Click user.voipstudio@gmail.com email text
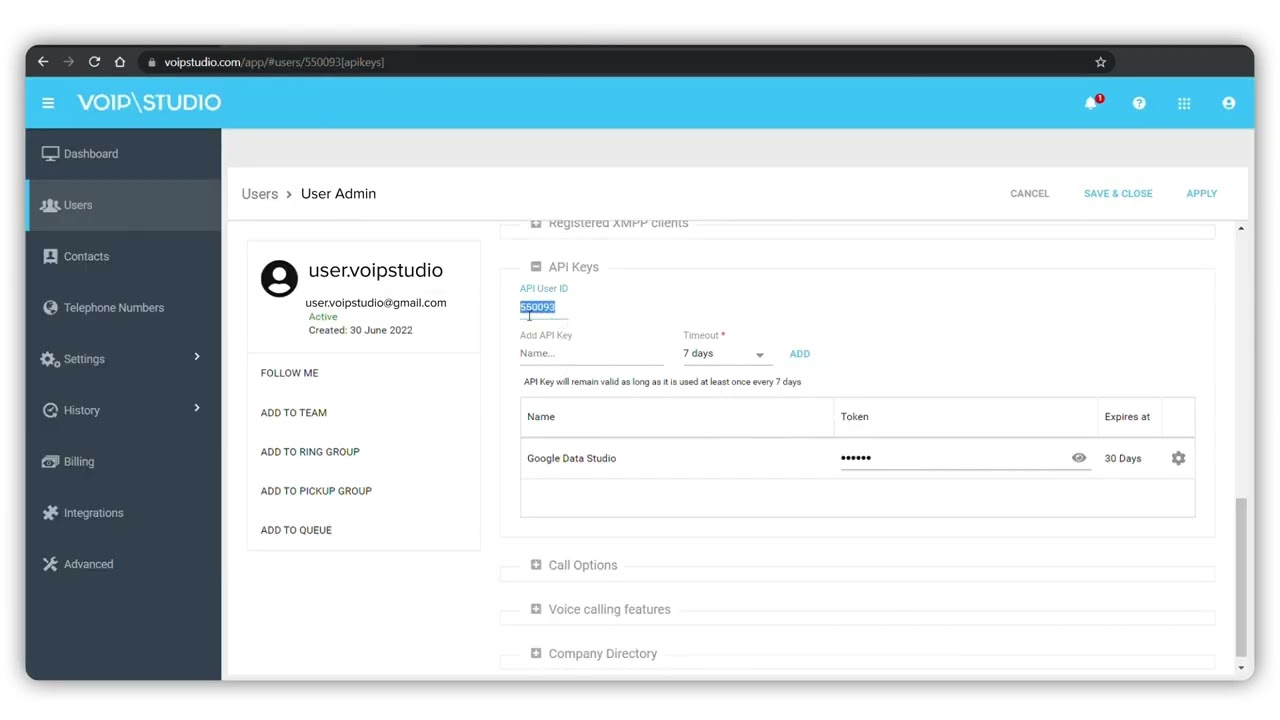This screenshot has width=1280, height=720. pyautogui.click(x=376, y=303)
